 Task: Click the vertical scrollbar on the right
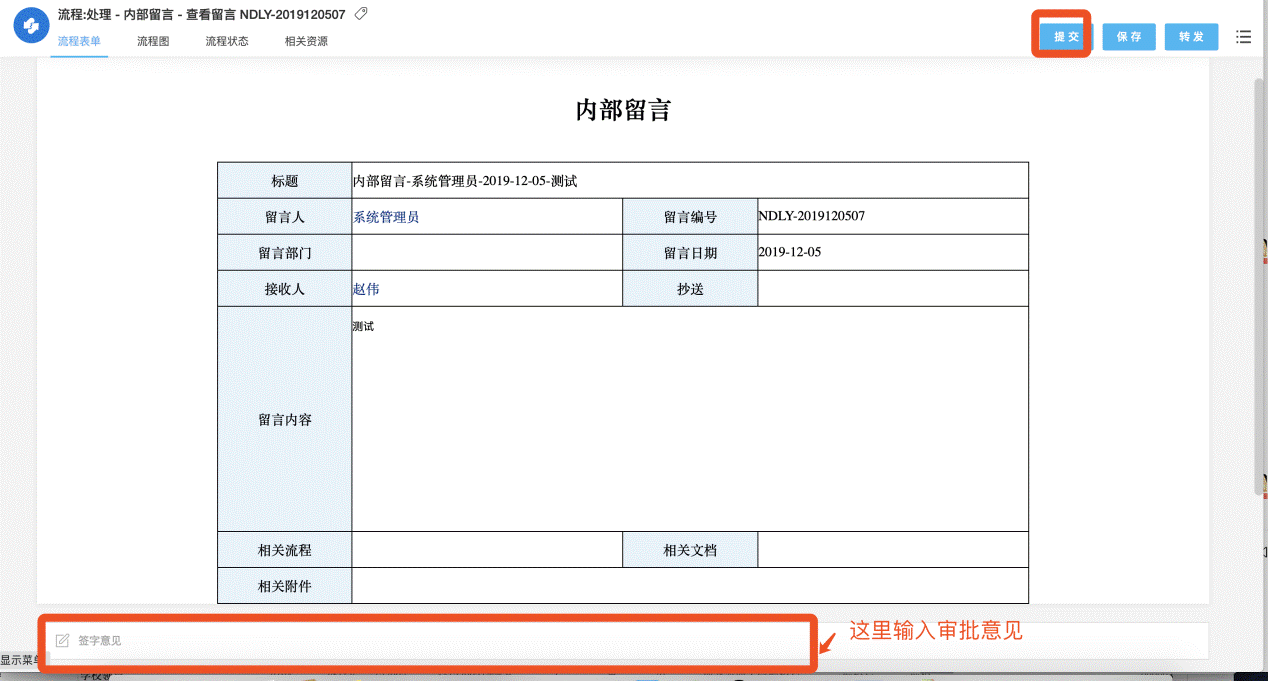click(x=1259, y=280)
